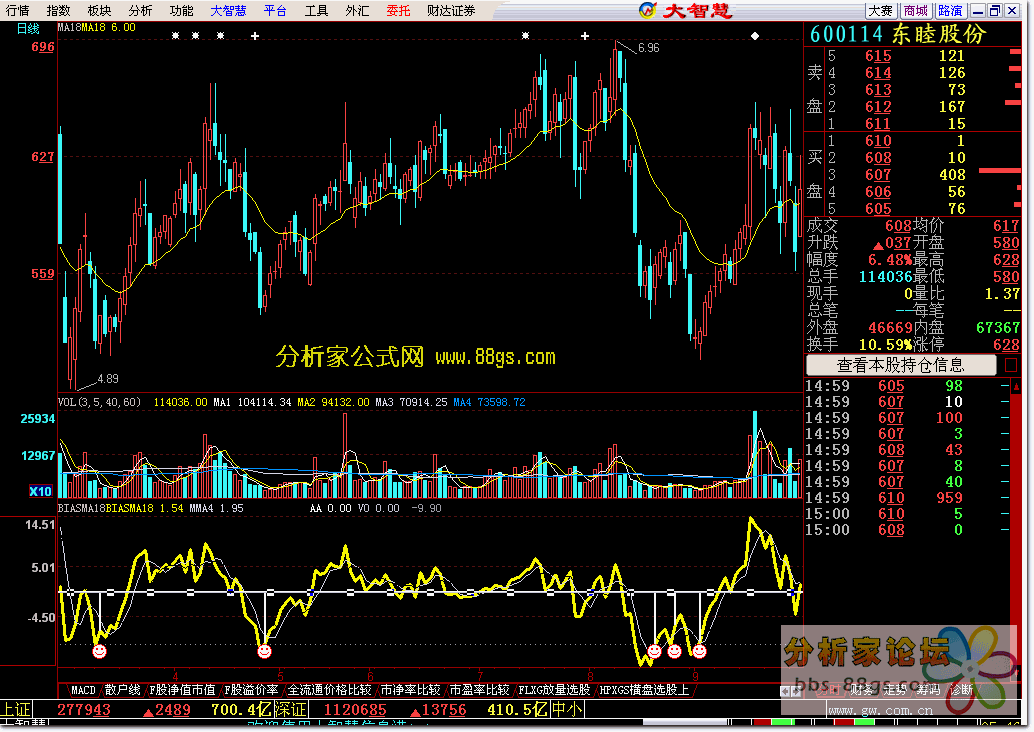Select the FLXG放量选股 tab
This screenshot has width=1034, height=732.
(x=554, y=690)
